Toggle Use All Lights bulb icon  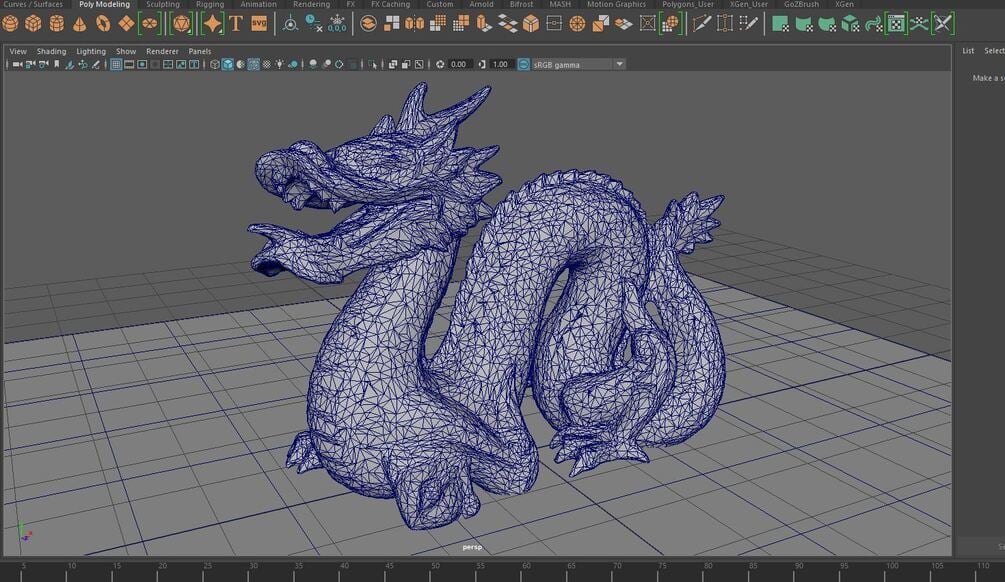(x=279, y=65)
